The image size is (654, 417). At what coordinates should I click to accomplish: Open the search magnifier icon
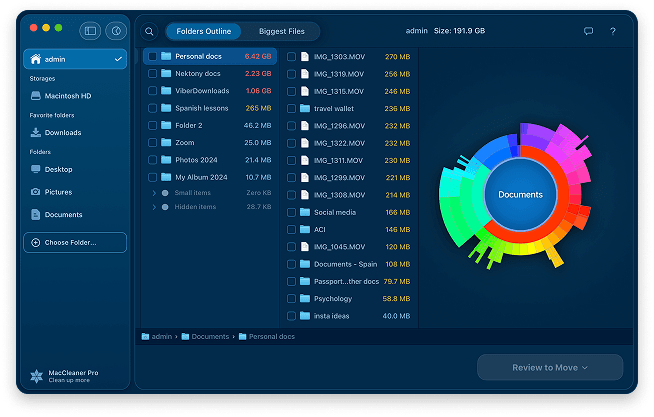(x=150, y=31)
